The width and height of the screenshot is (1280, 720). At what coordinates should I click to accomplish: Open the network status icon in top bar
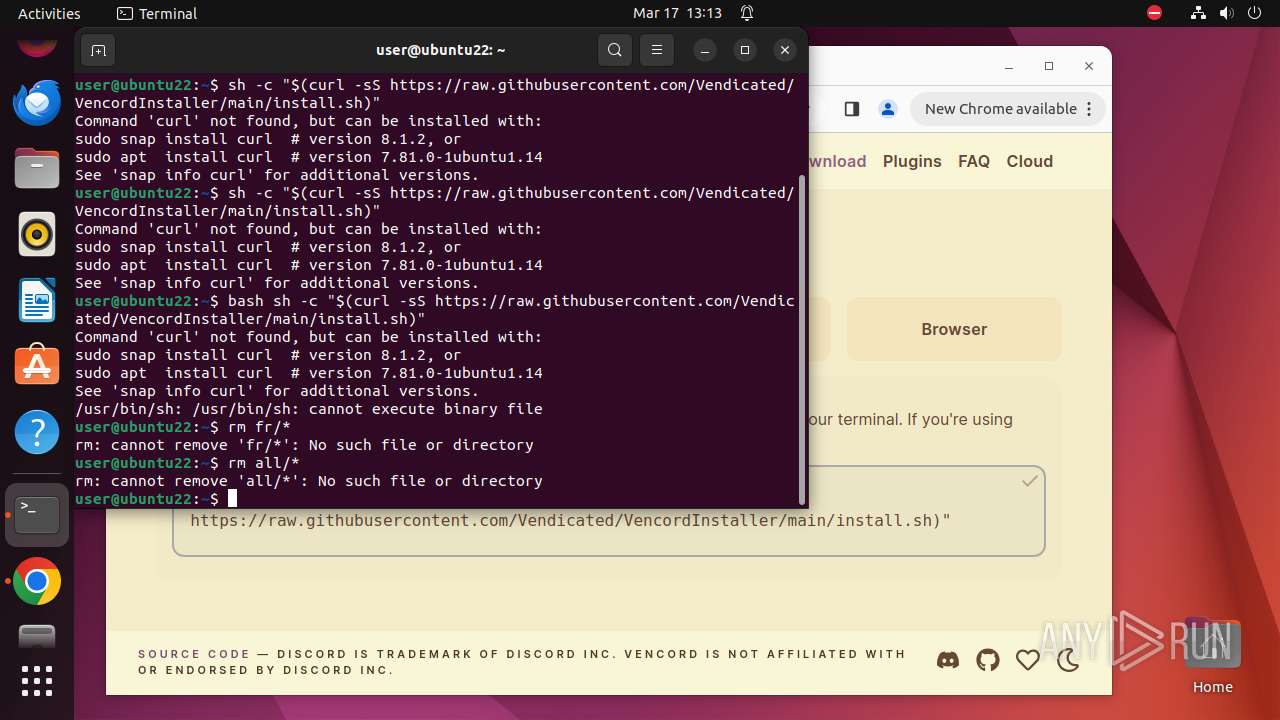(x=1198, y=13)
